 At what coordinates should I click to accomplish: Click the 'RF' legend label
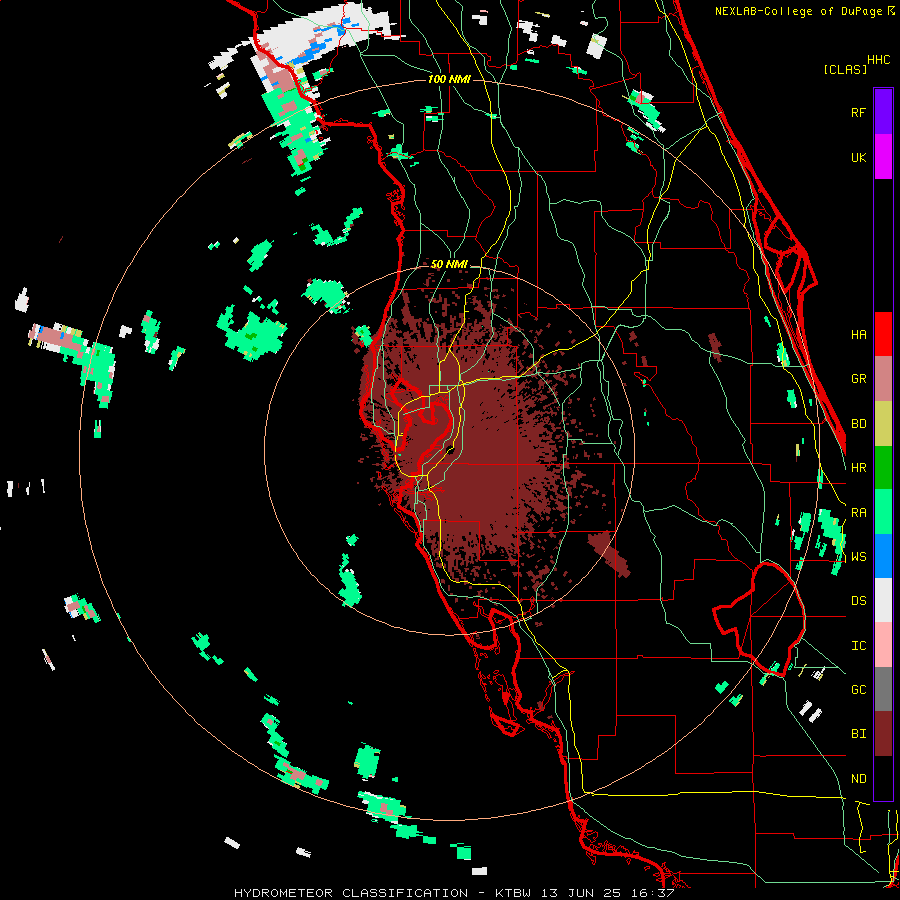[858, 112]
